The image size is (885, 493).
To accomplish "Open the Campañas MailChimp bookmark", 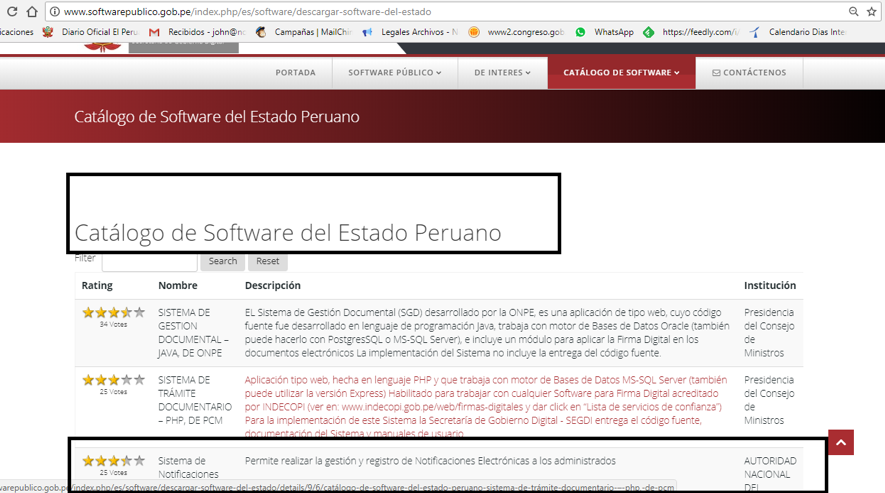I will tap(303, 32).
